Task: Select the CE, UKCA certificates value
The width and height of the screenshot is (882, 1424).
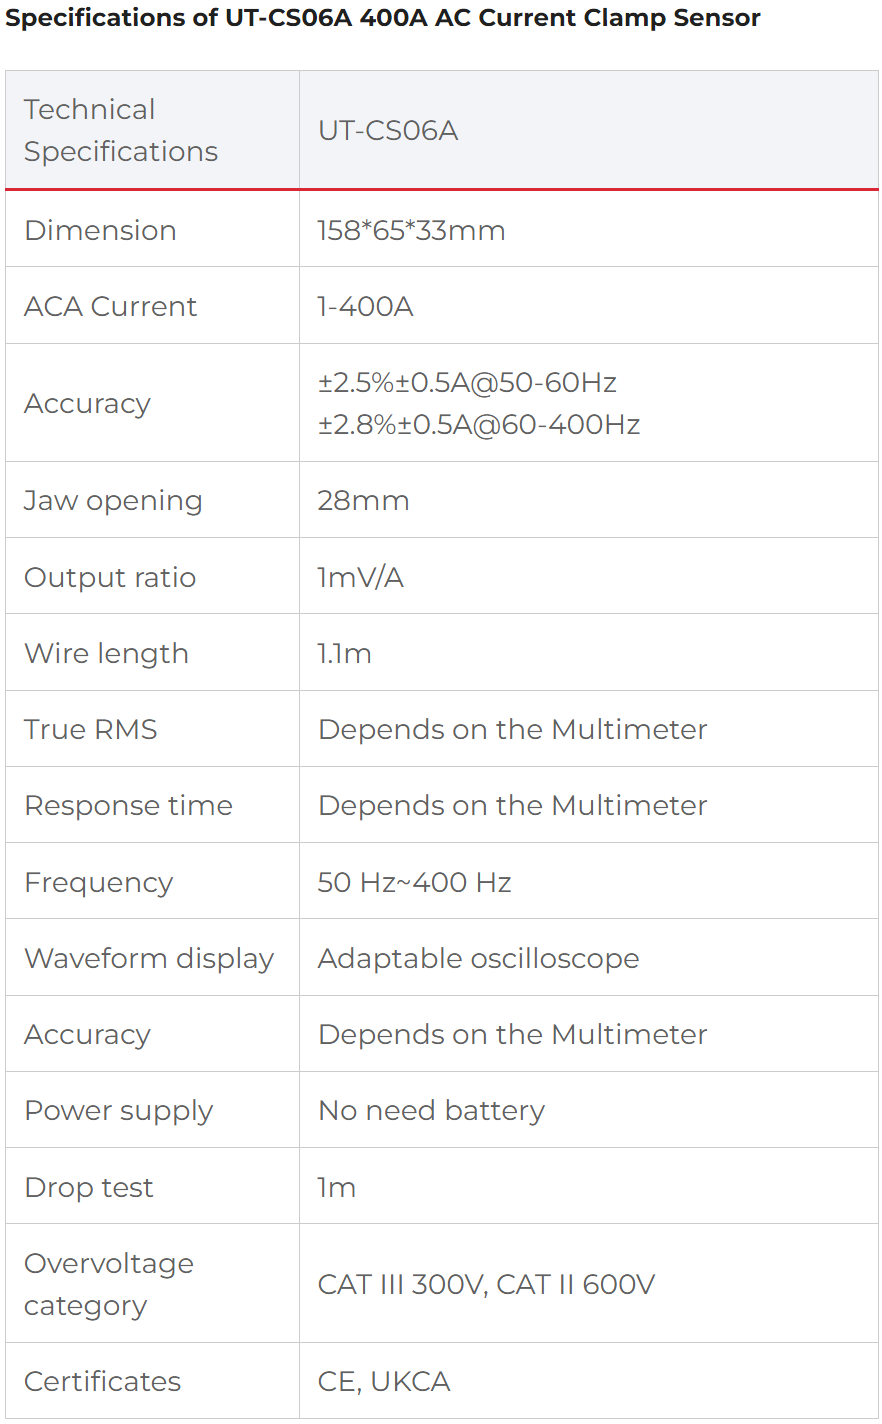Action: coord(384,1381)
